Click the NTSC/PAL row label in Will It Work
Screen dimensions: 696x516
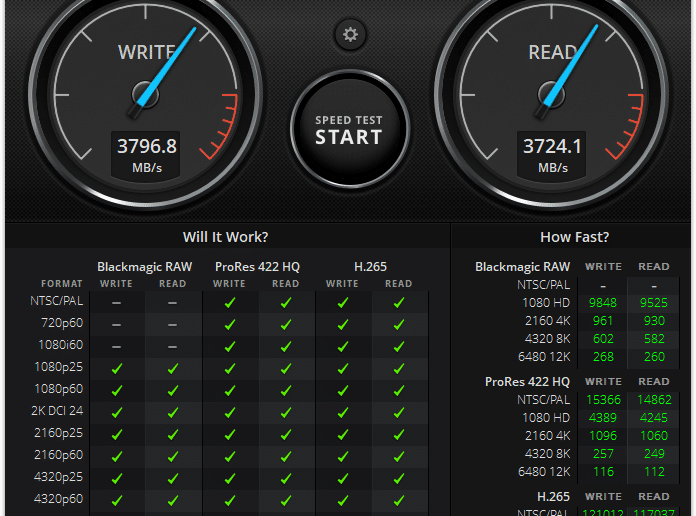point(57,301)
